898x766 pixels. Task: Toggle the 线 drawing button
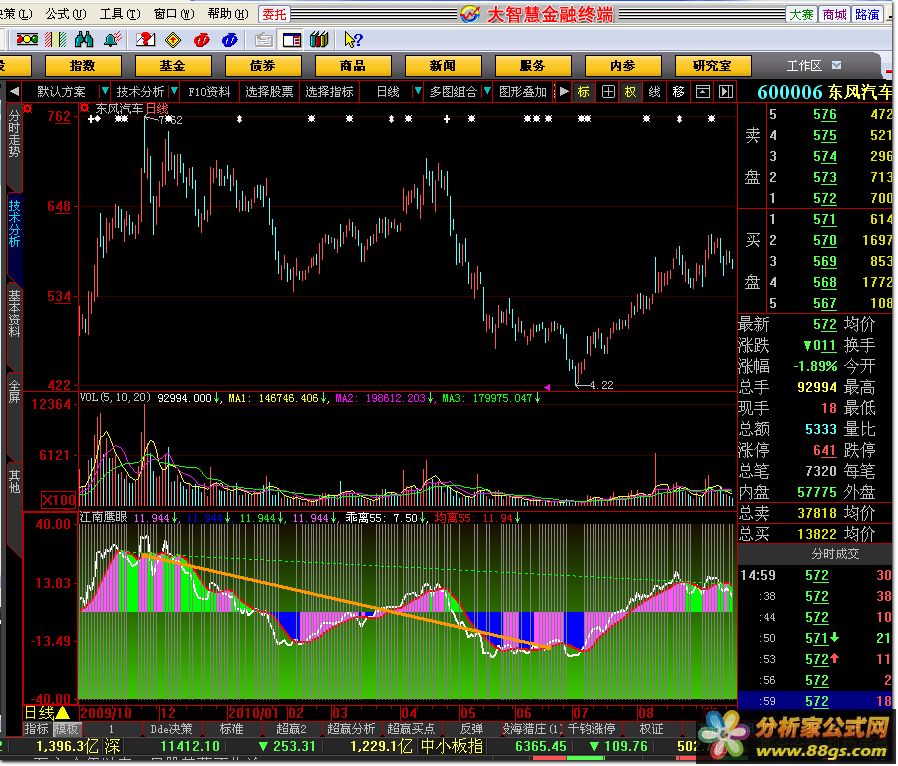pos(655,92)
